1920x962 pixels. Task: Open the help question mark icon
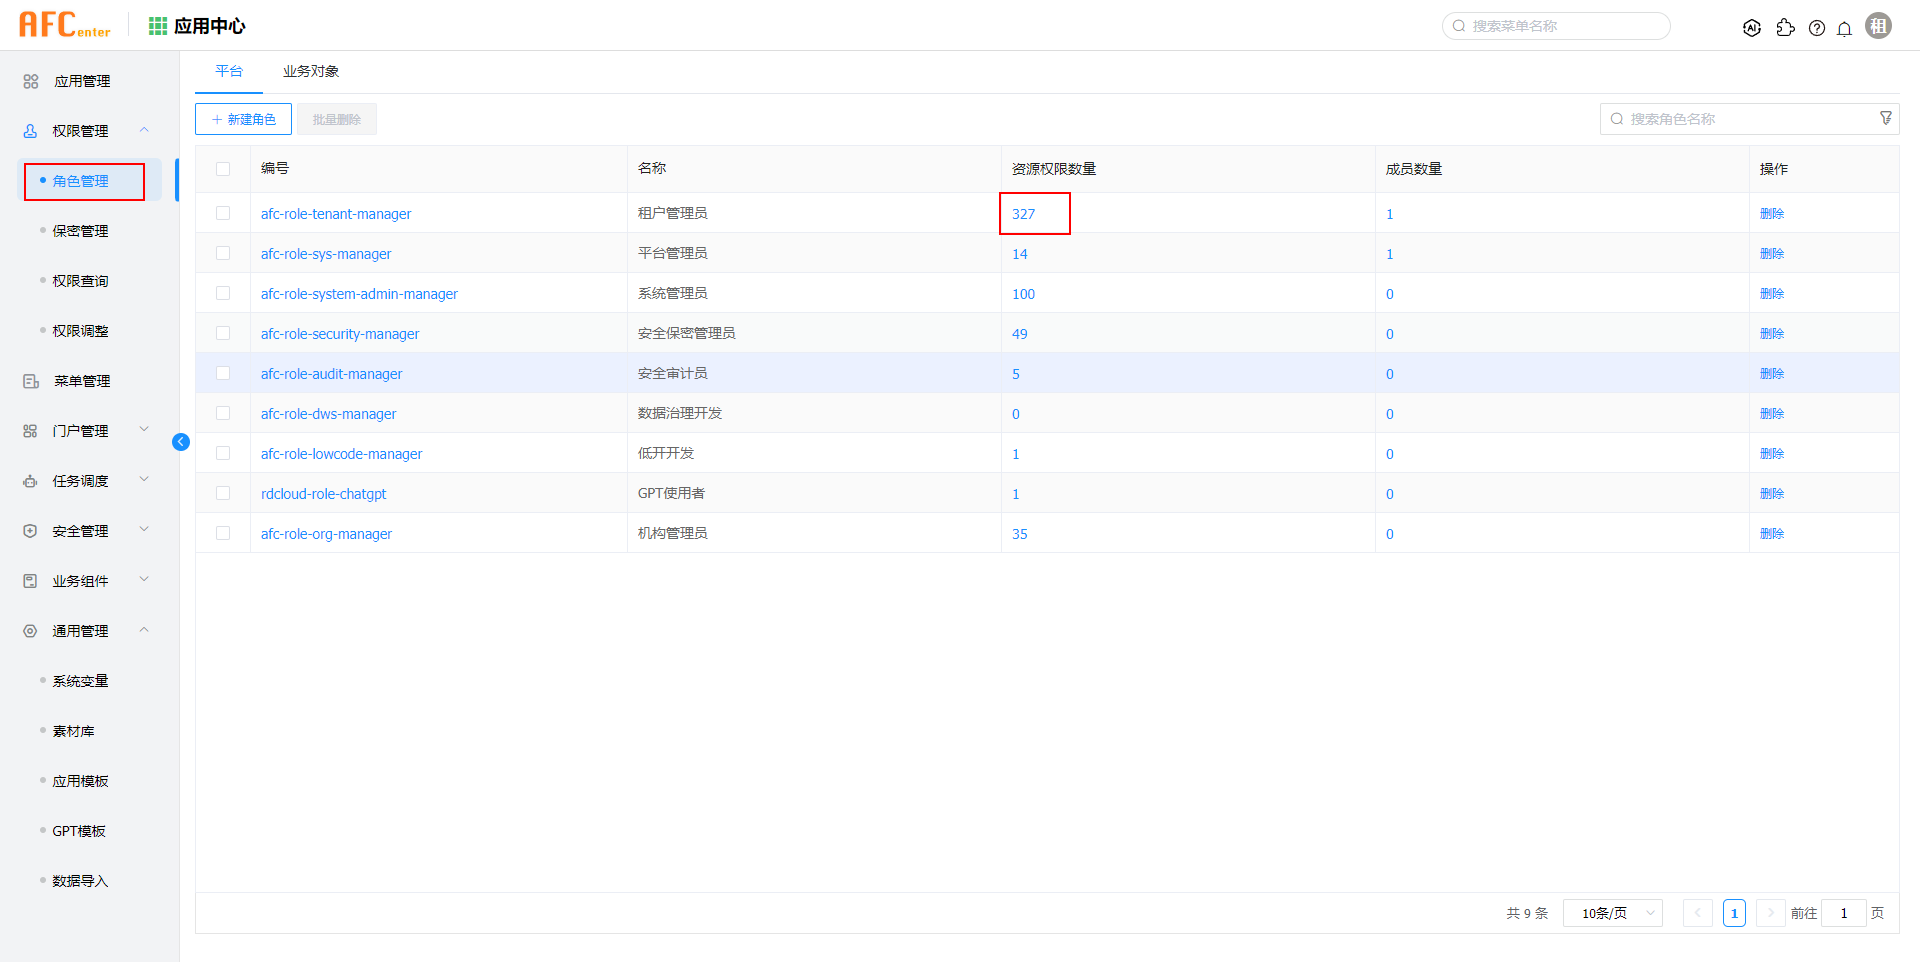1817,28
